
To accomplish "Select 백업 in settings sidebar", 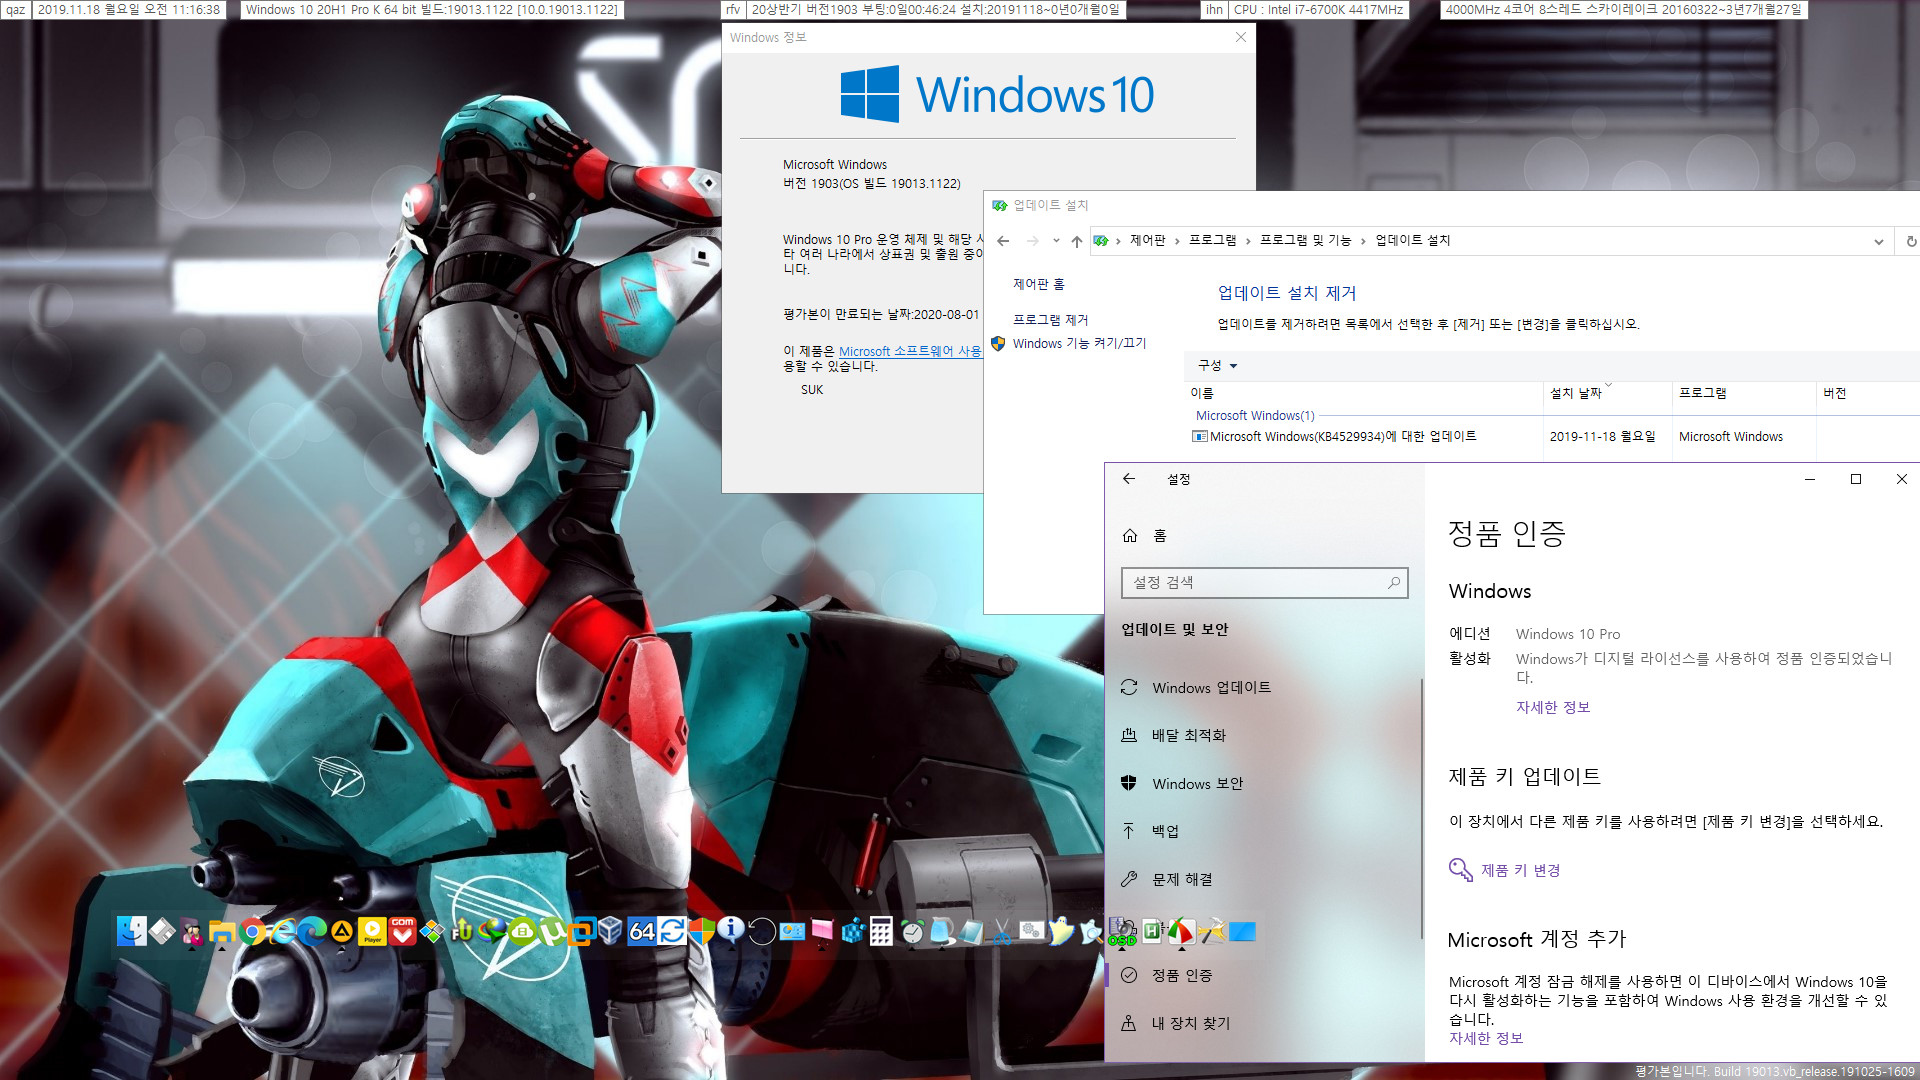I will tap(1264, 831).
